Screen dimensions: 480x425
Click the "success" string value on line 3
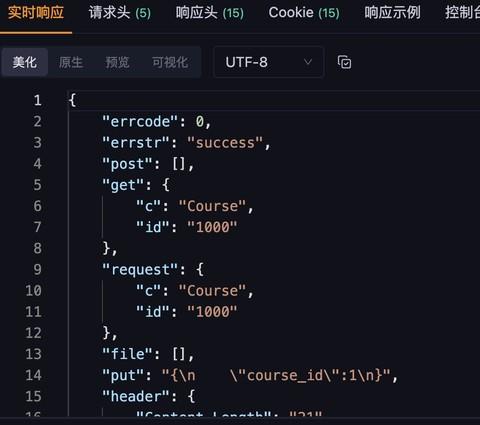(225, 143)
